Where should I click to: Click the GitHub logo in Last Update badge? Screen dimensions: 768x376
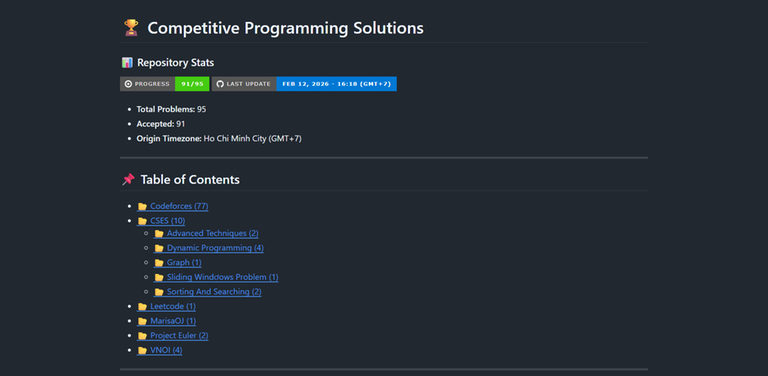coord(220,84)
